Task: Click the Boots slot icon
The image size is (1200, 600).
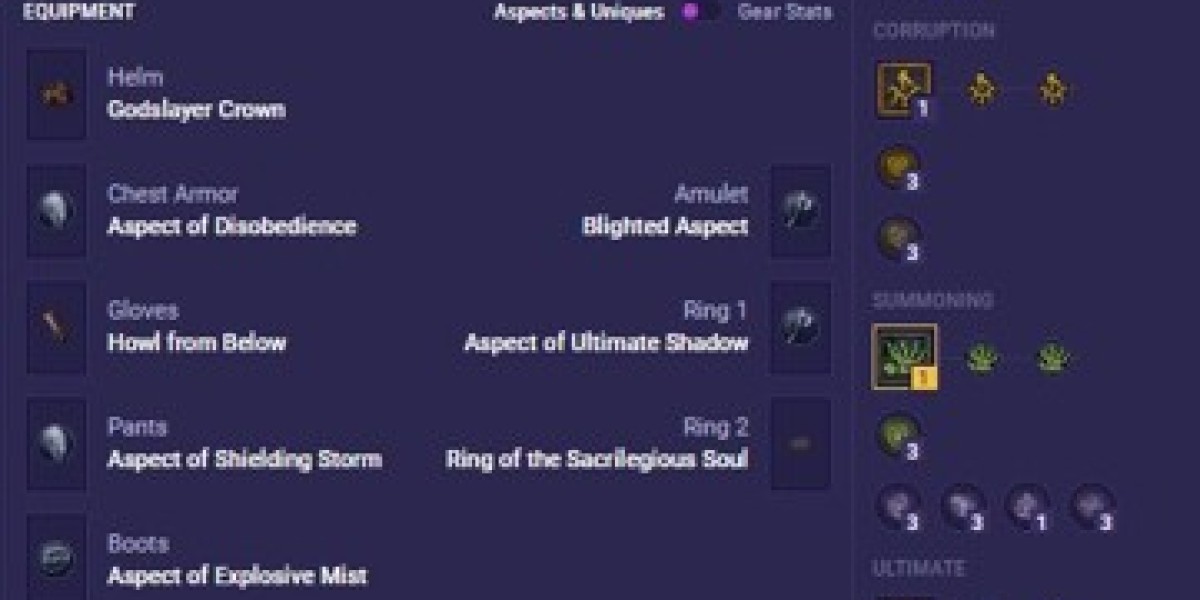Action: tap(56, 560)
